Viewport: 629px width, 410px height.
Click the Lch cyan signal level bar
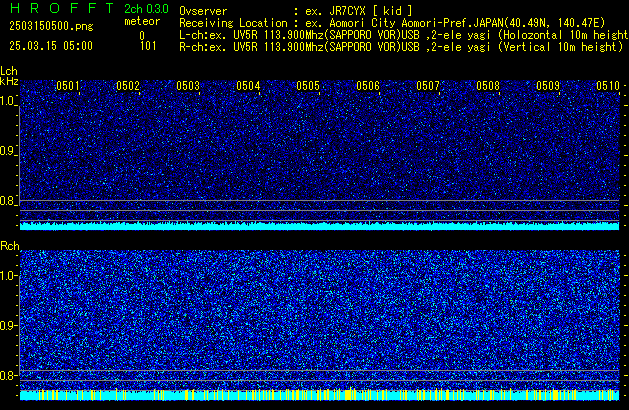[320, 226]
